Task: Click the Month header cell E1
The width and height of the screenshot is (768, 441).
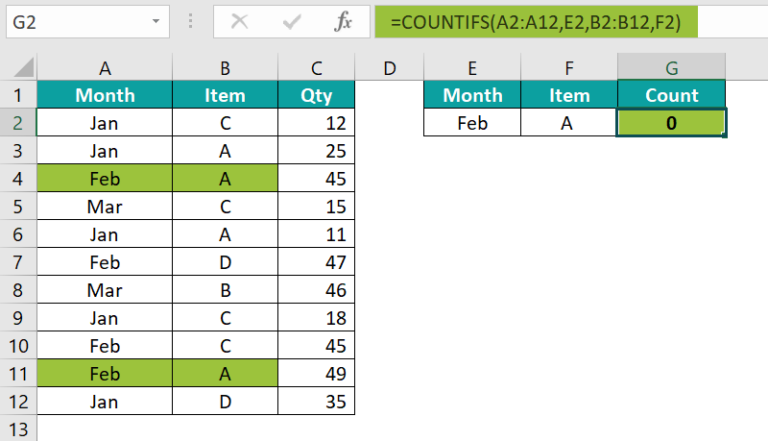Action: coord(472,95)
